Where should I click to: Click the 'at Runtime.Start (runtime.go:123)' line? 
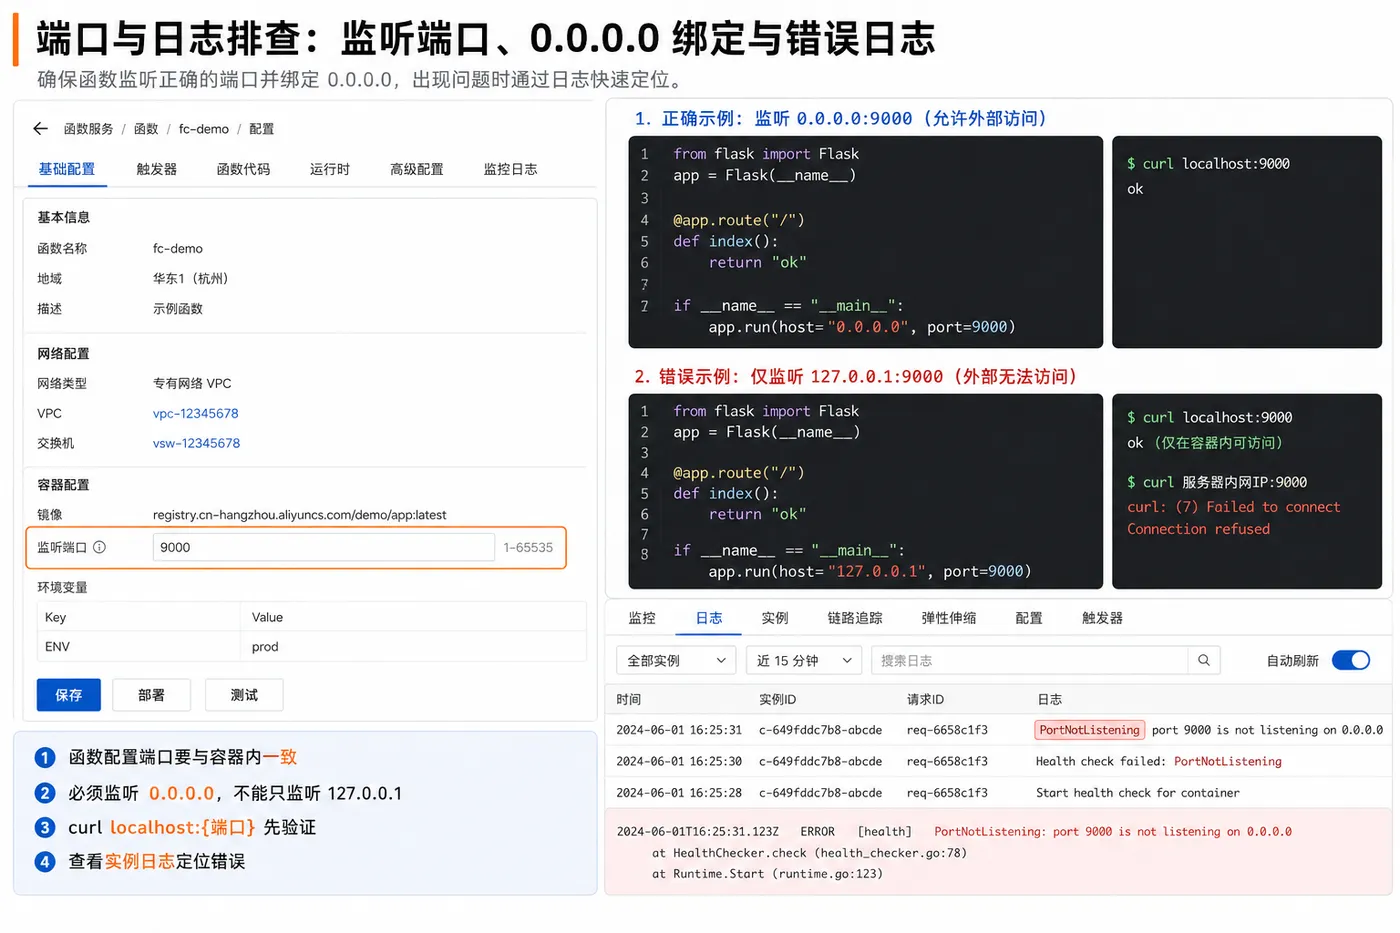pyautogui.click(x=767, y=874)
